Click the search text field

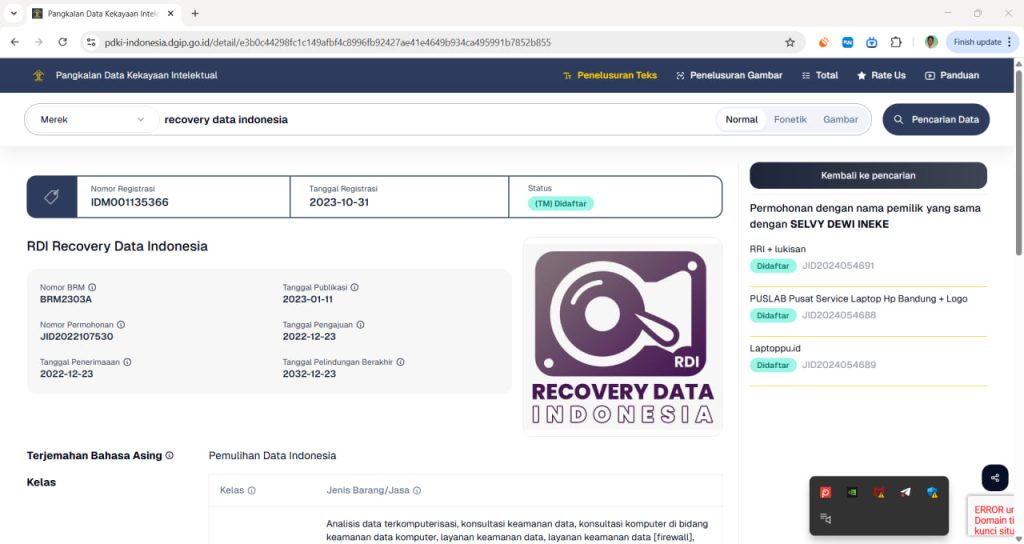[436, 120]
